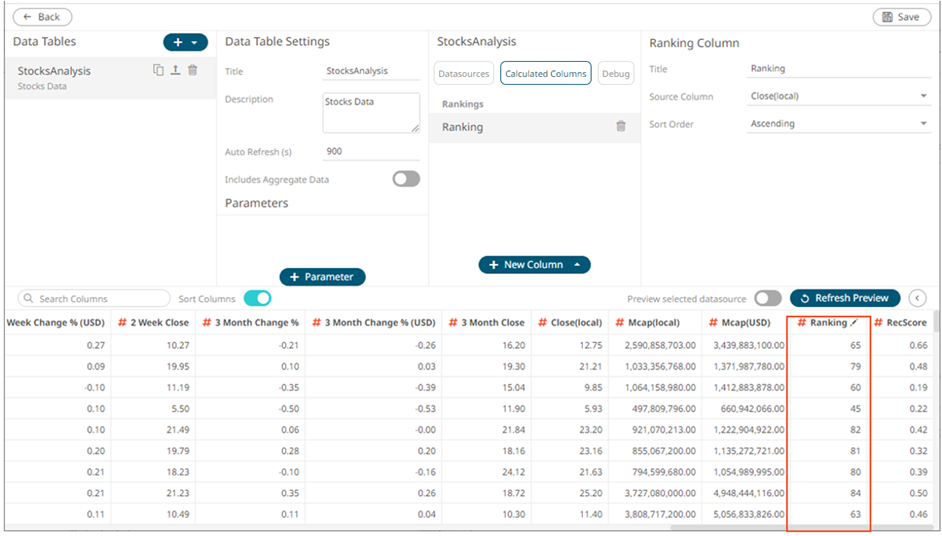Delete the StocksAnalysis data table

pyautogui.click(x=193, y=70)
